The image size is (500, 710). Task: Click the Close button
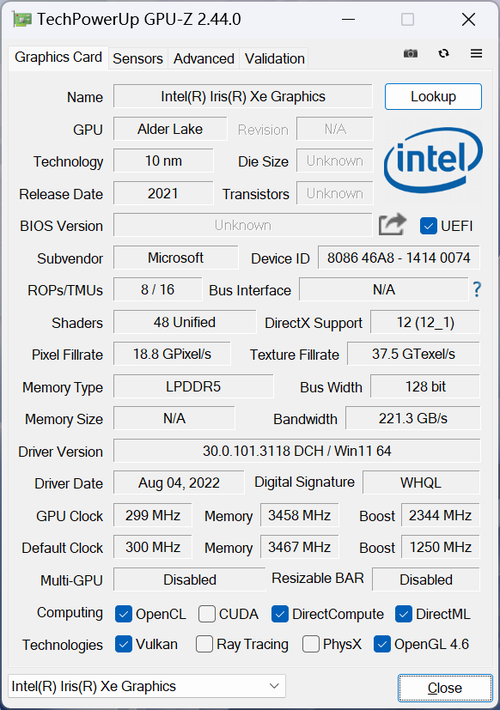tap(445, 688)
